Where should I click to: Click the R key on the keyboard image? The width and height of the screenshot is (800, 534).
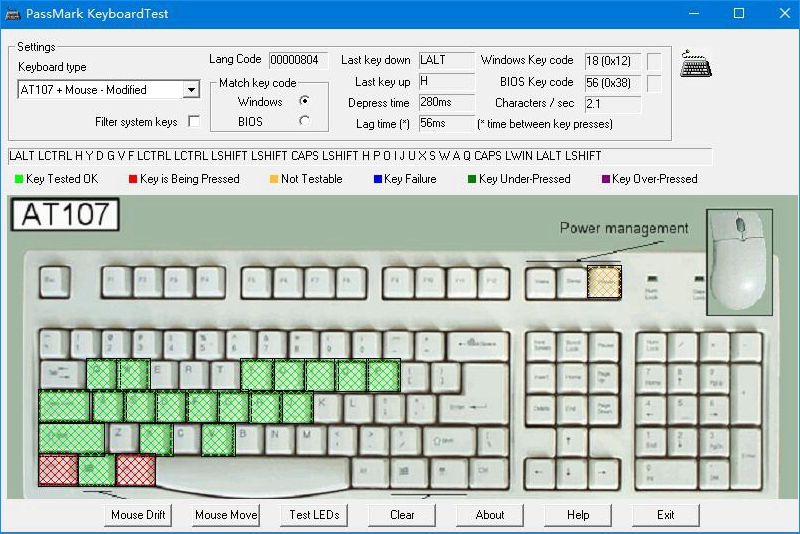194,374
